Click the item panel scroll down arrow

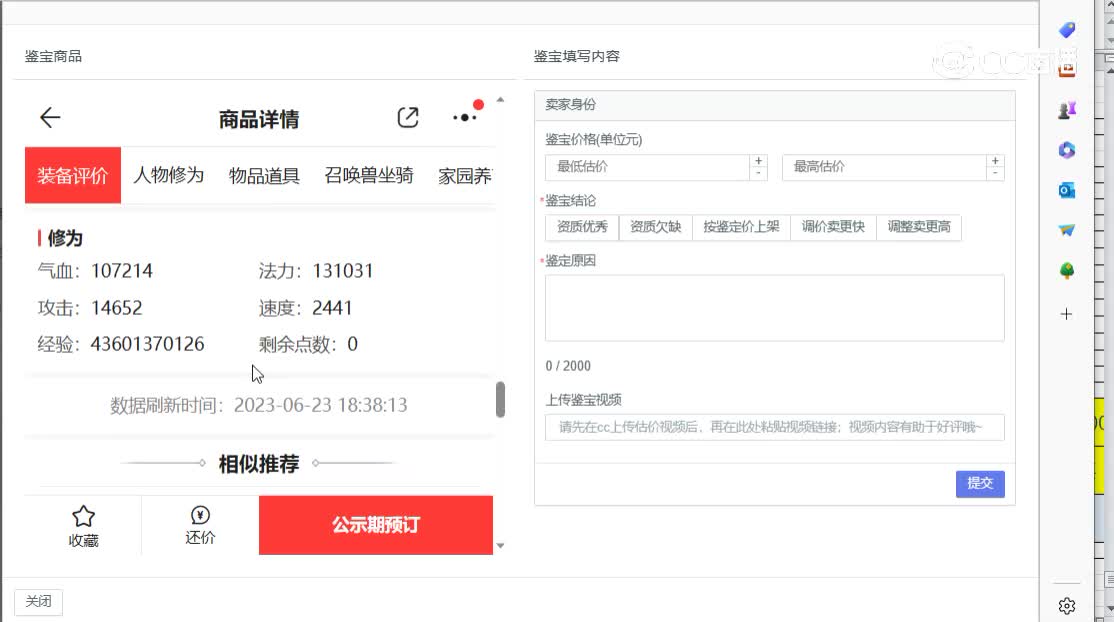point(500,546)
